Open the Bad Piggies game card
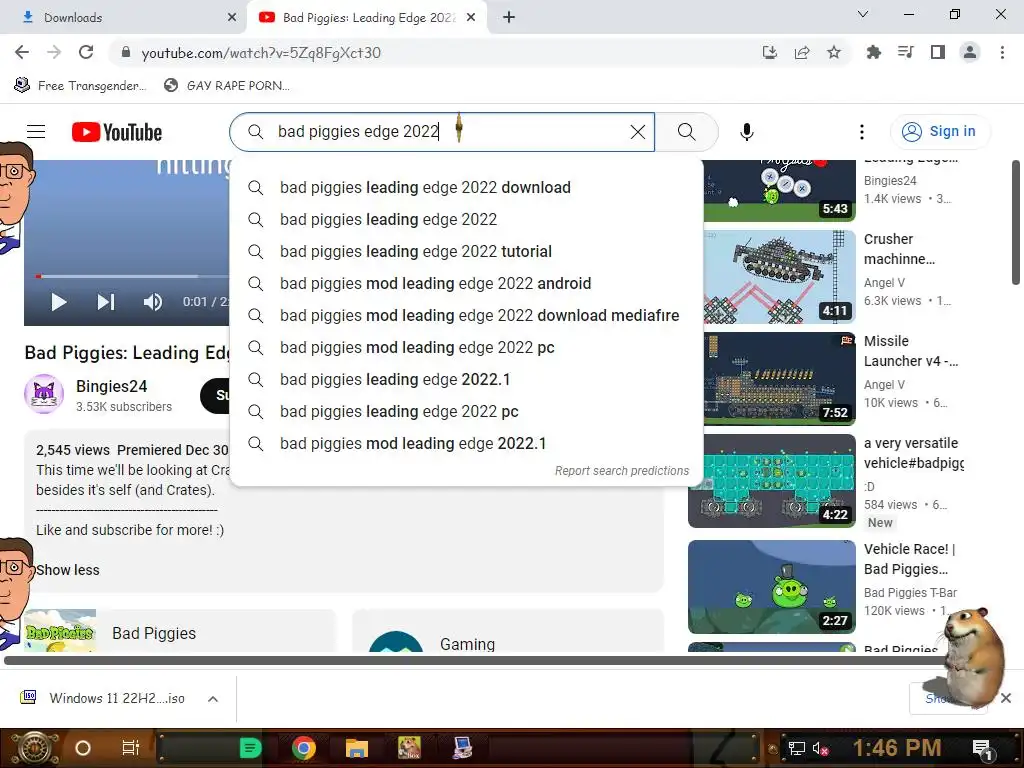The image size is (1024, 768). (180, 631)
